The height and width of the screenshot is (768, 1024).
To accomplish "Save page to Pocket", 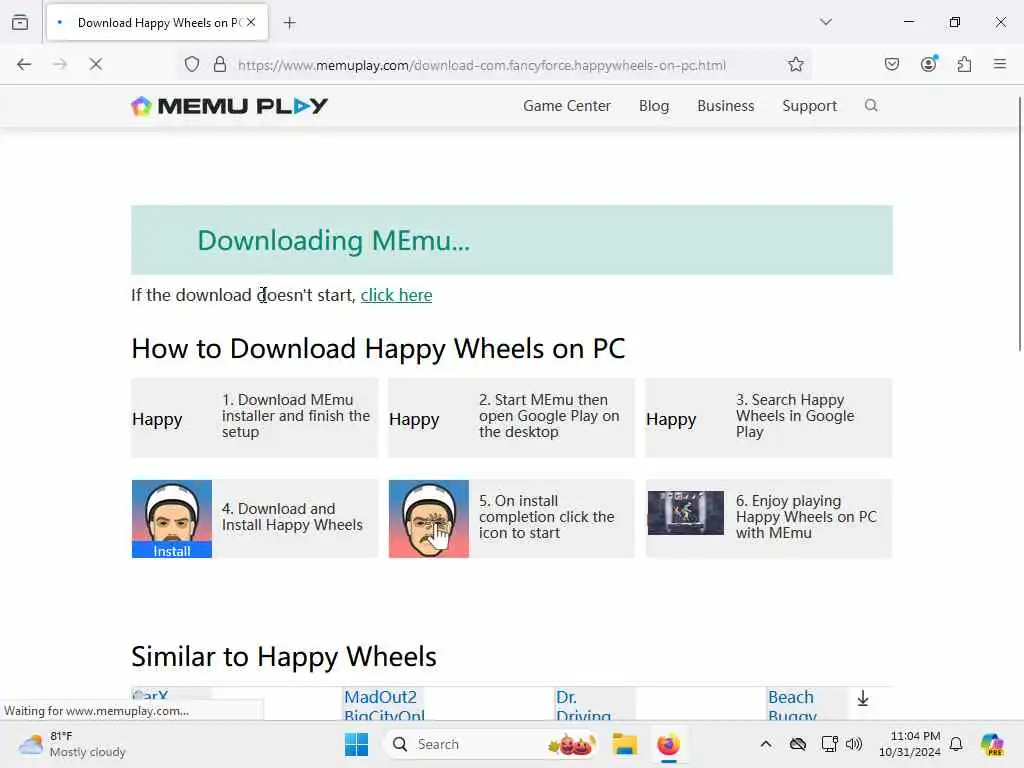I will point(891,64).
